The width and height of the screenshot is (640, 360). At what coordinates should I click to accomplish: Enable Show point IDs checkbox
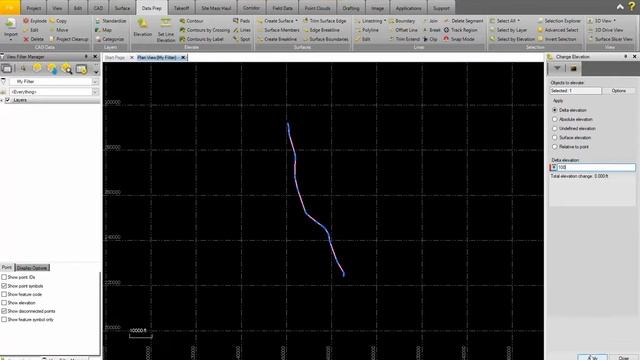4,277
